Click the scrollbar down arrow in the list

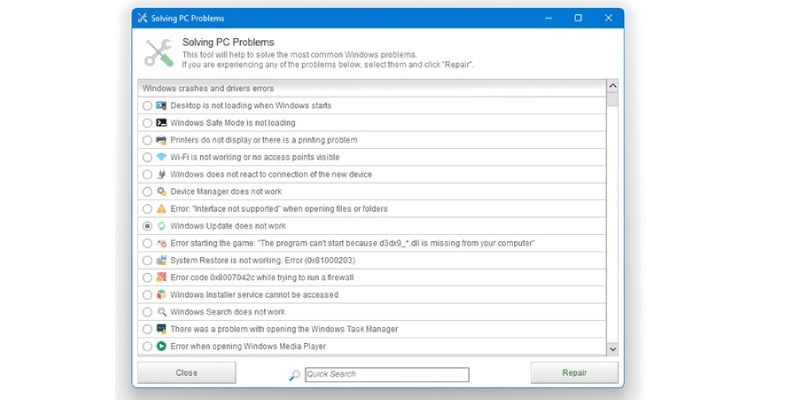612,347
